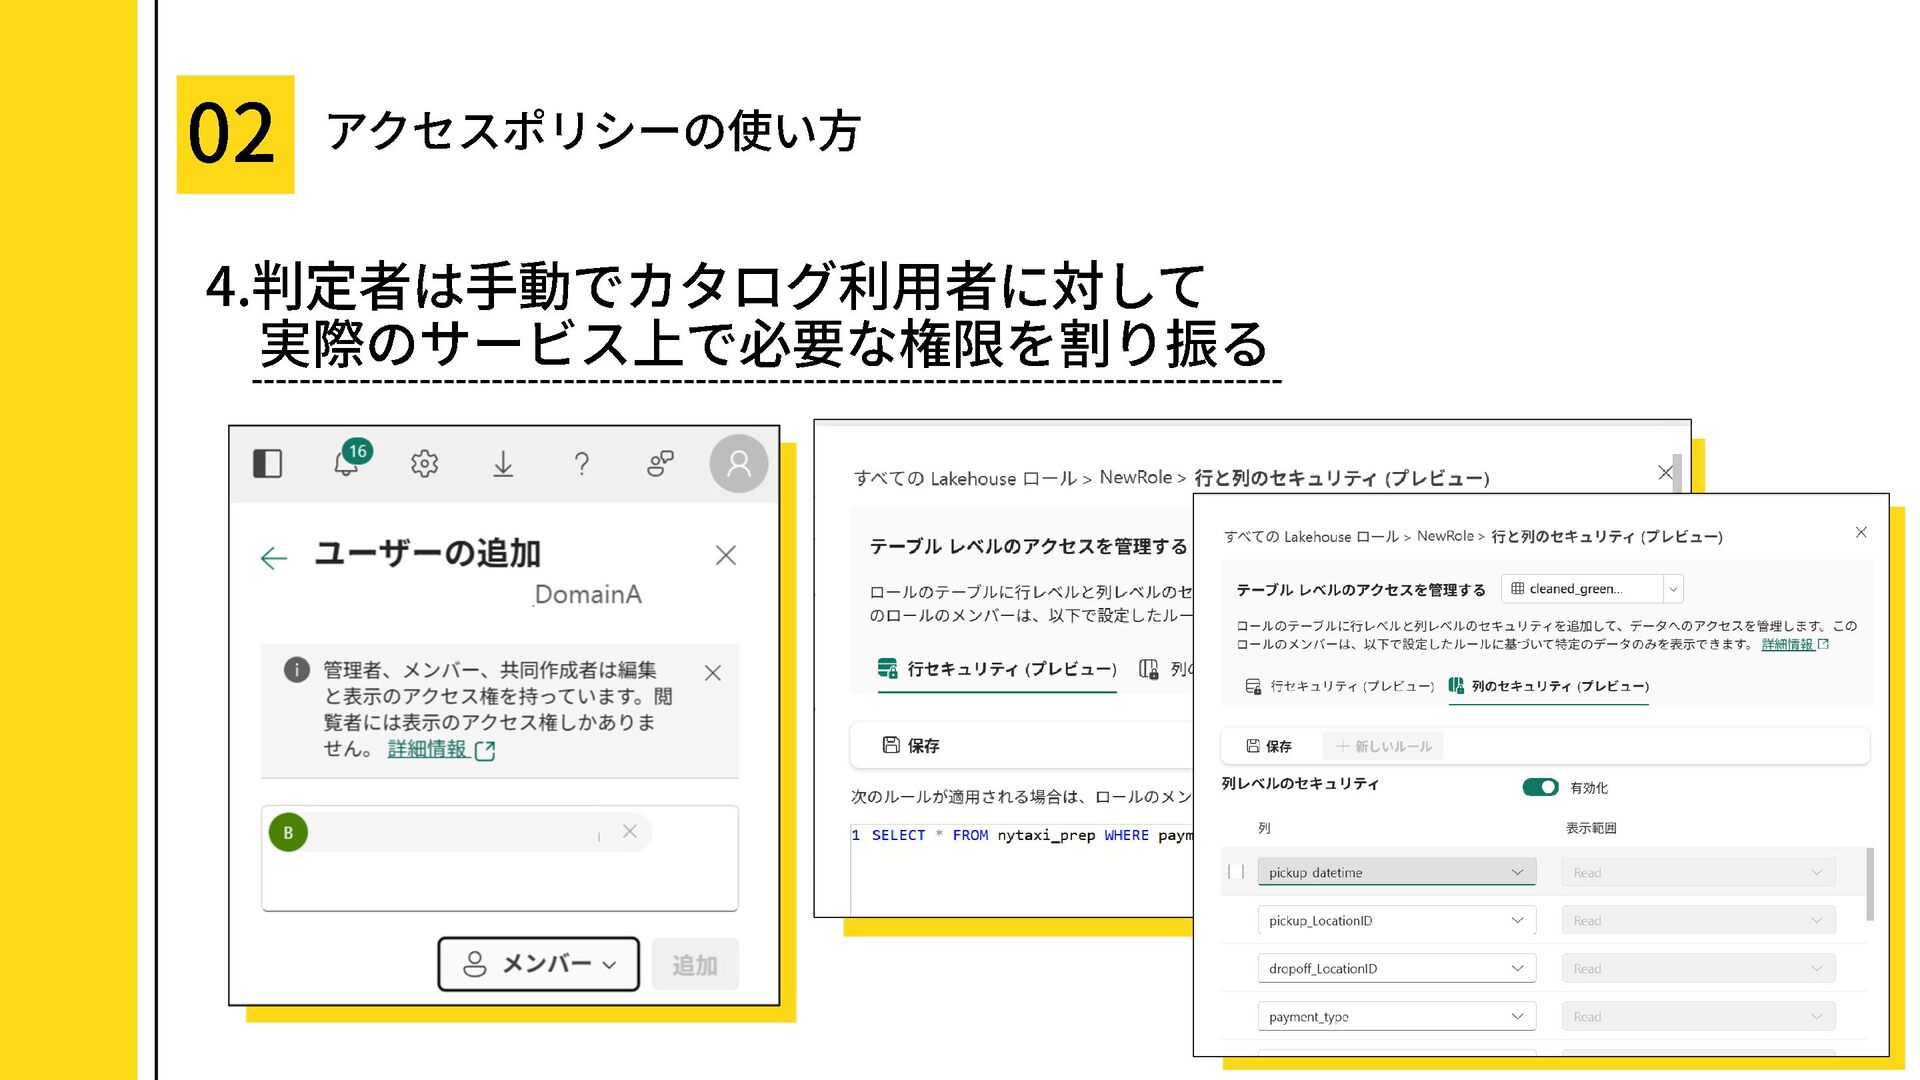Toggle the left navigation pane icon
1920x1080 pixels.
(x=267, y=464)
